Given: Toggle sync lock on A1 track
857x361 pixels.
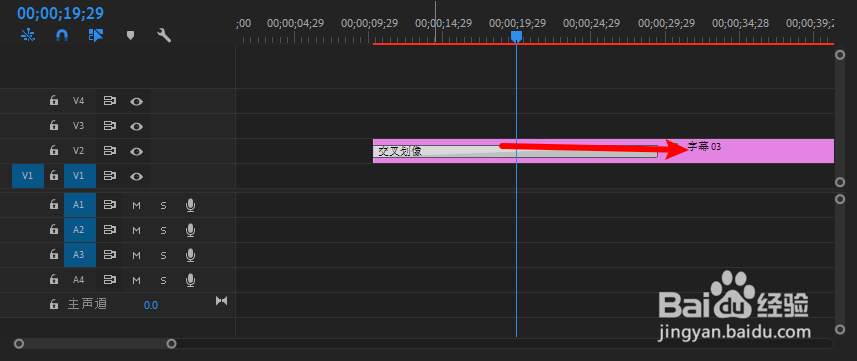Looking at the screenshot, I should (x=110, y=205).
